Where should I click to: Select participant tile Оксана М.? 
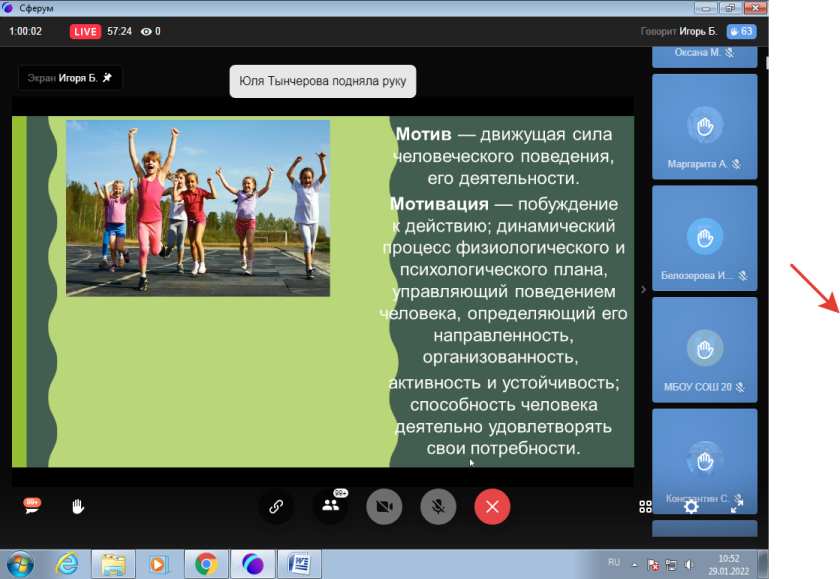pos(704,57)
